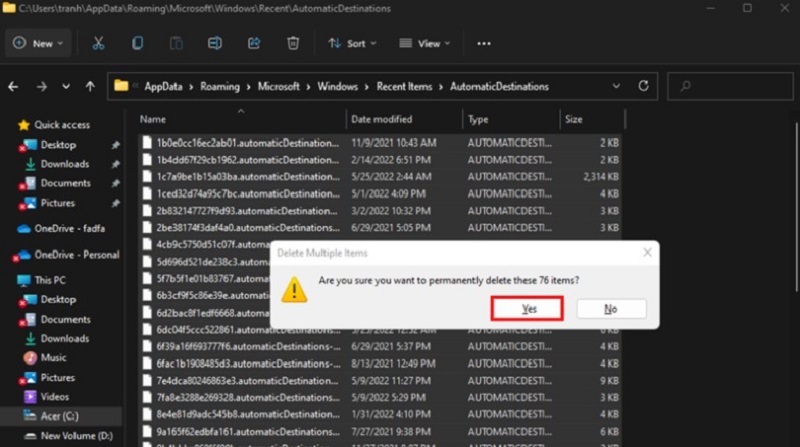Click chevron after Roaming in breadcrumb
800x447 pixels.
pos(248,87)
